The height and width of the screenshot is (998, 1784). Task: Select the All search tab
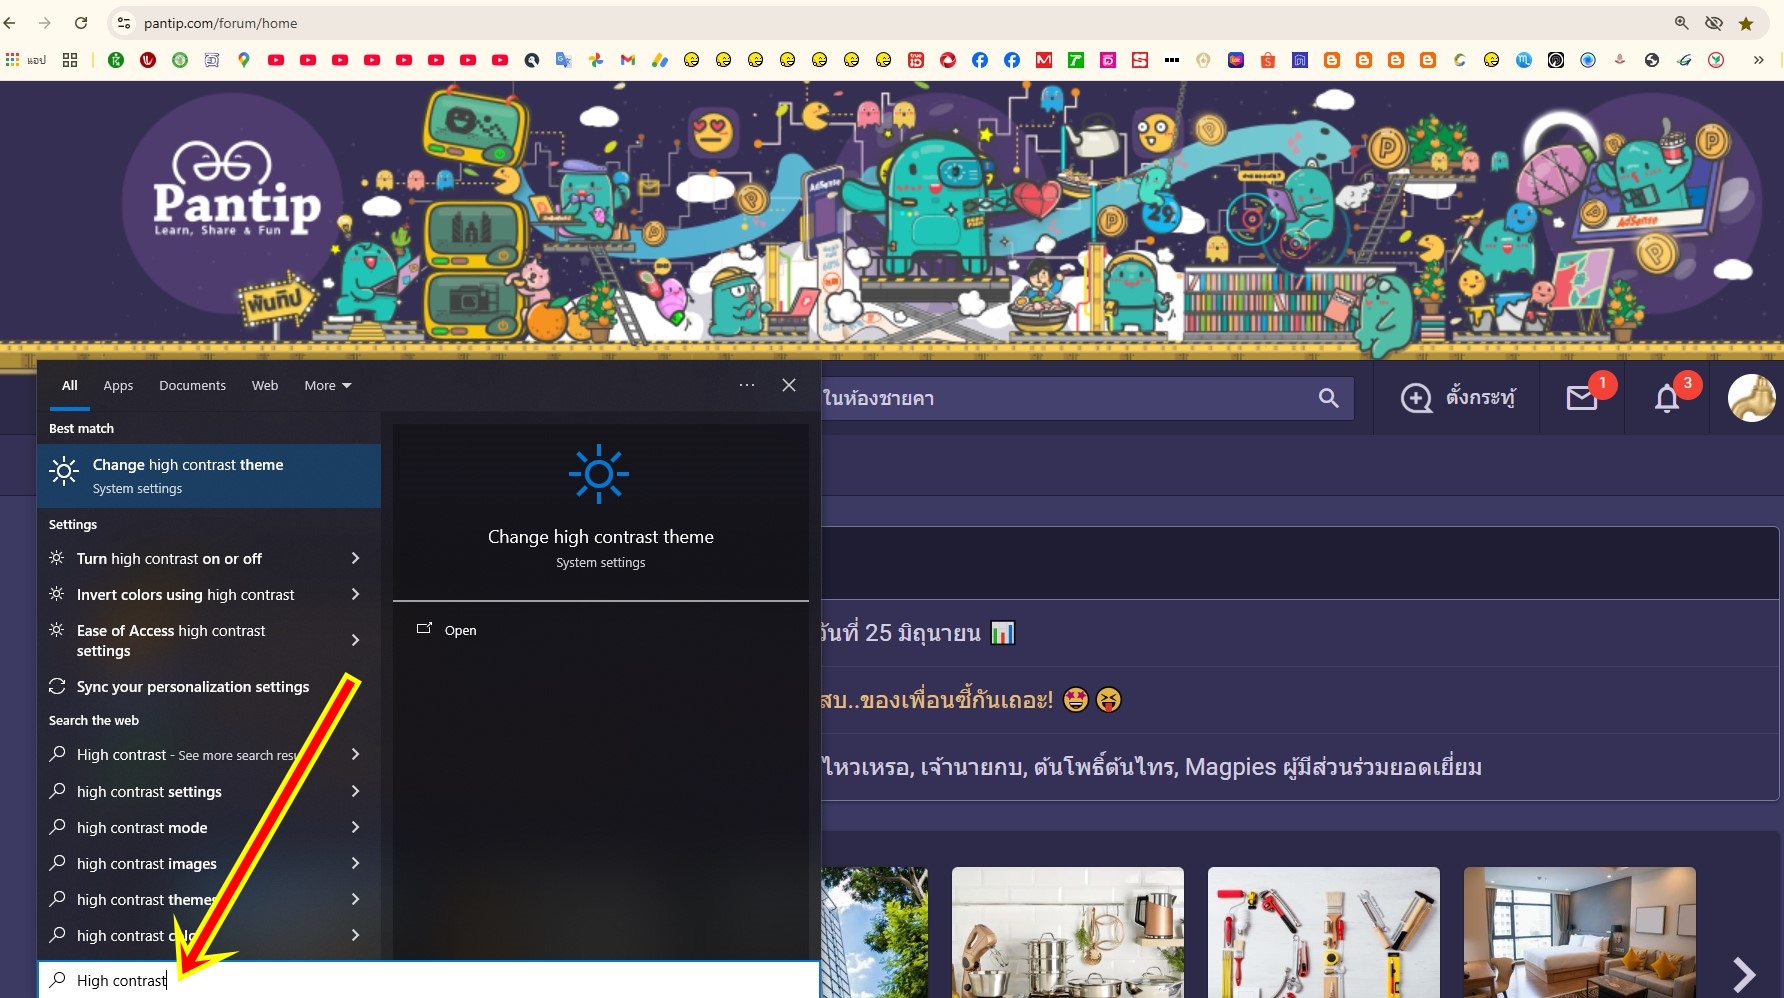[70, 385]
